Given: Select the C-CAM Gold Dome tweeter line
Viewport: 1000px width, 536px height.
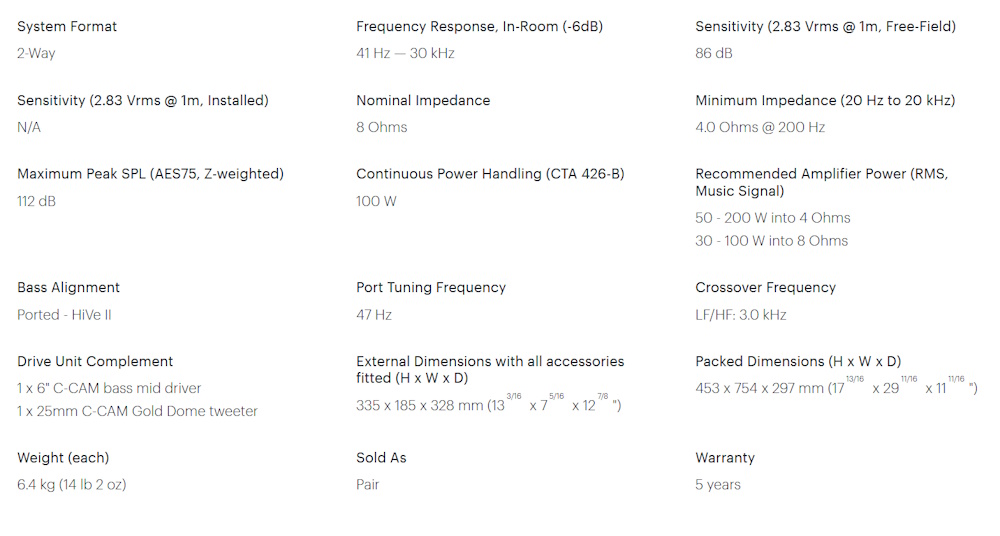Looking at the screenshot, I should (x=137, y=411).
